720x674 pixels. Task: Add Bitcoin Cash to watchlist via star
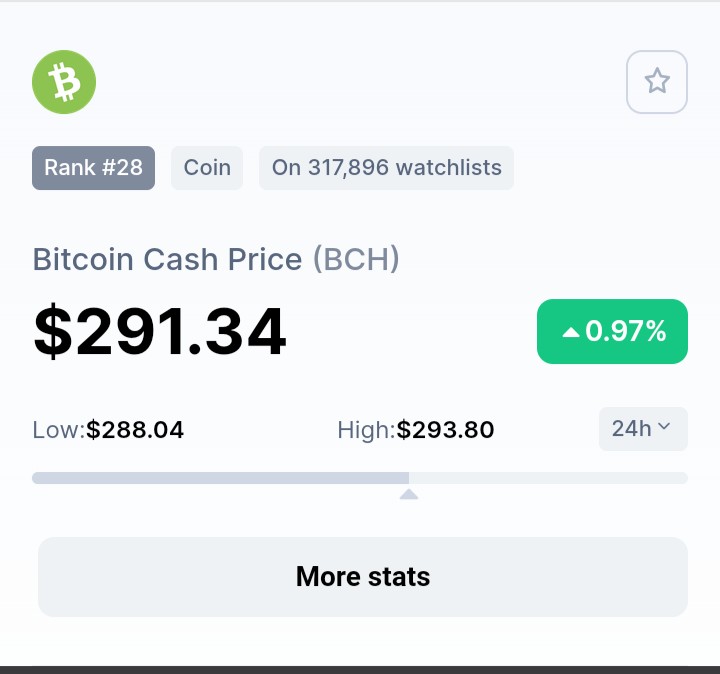(x=657, y=82)
